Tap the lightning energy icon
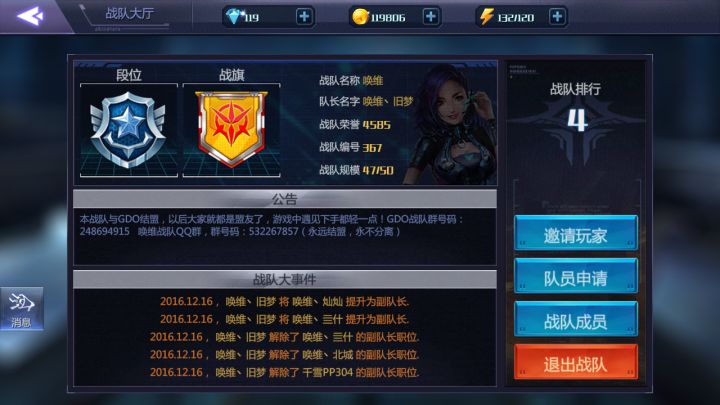 (486, 17)
